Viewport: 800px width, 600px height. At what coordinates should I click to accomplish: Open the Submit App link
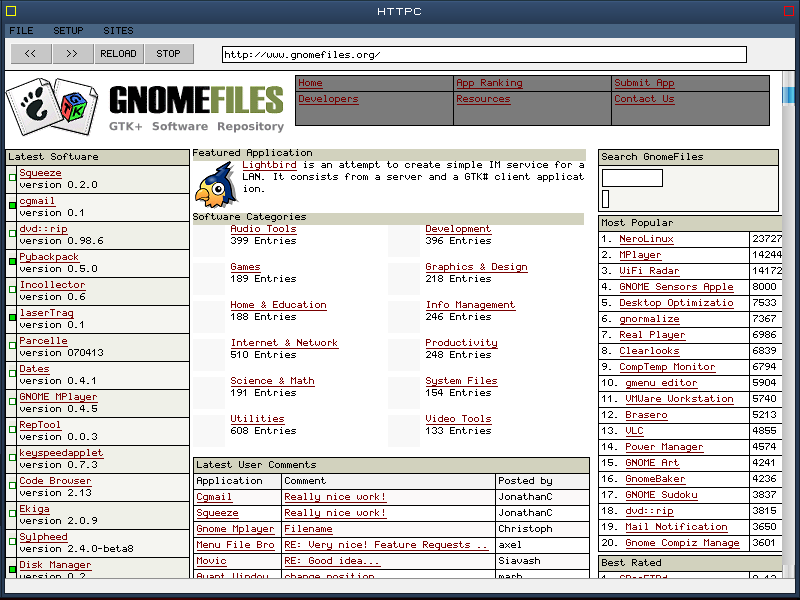(x=644, y=83)
